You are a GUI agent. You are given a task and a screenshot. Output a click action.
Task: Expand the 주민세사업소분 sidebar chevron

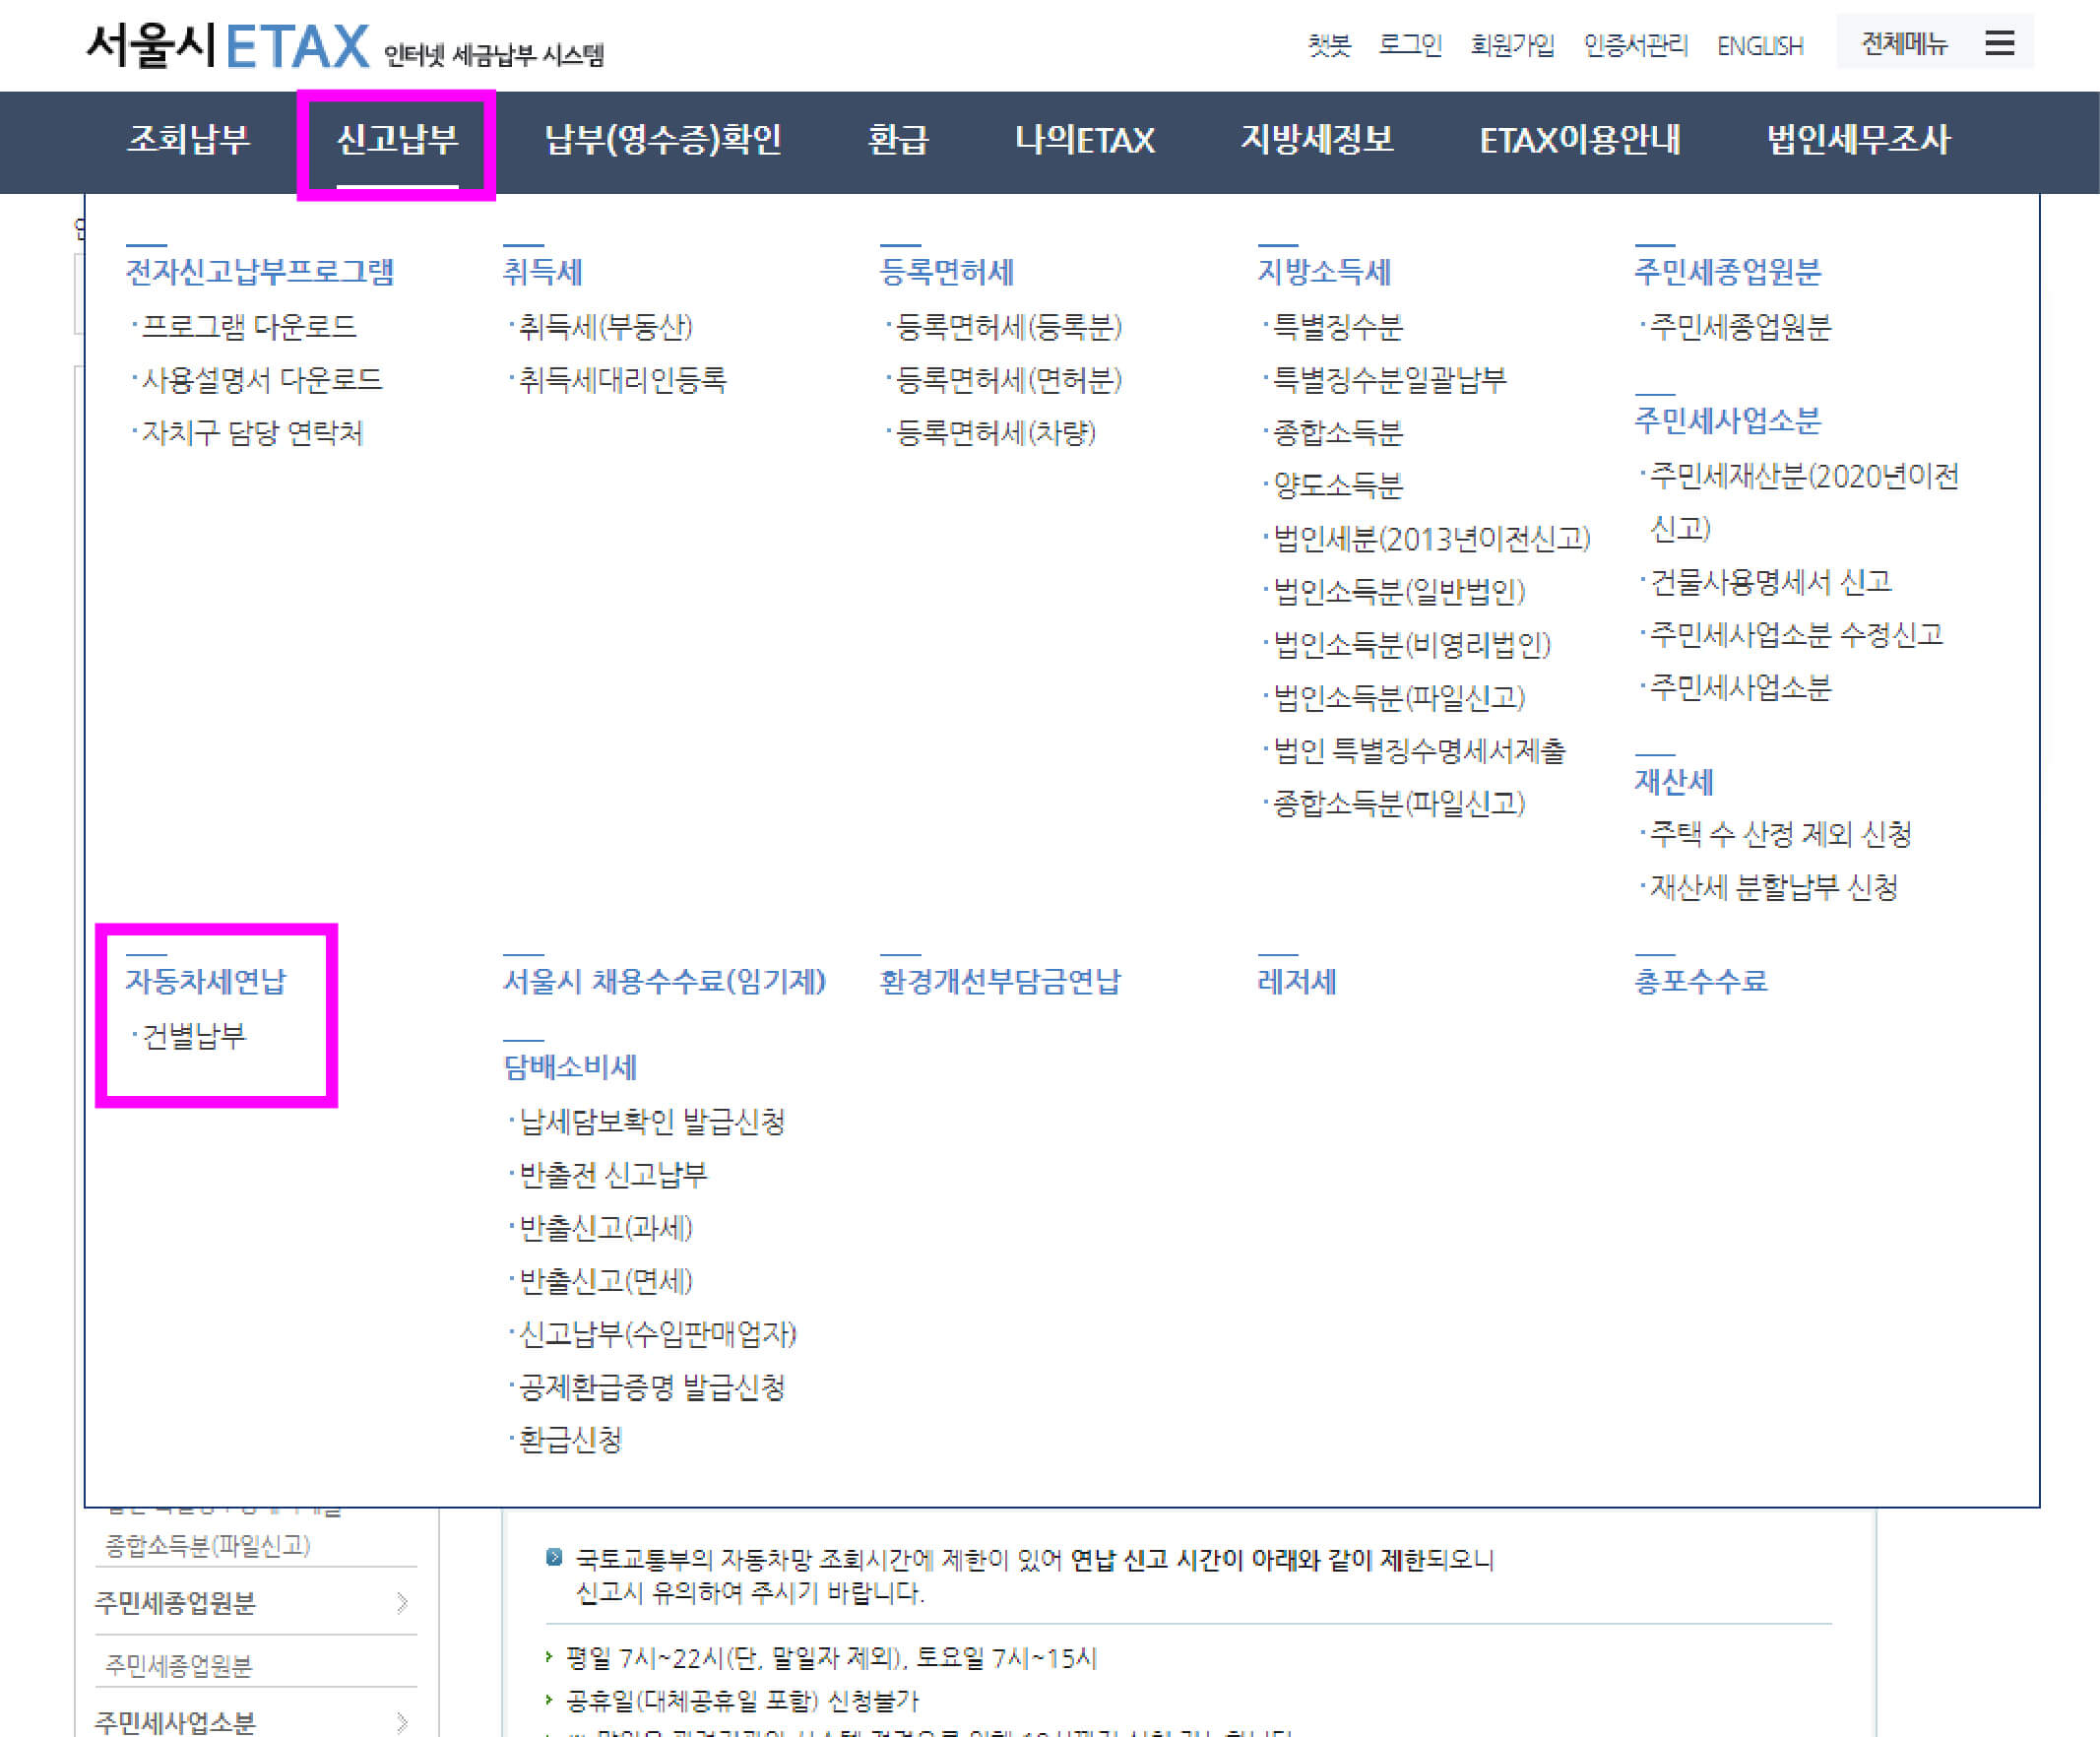[x=401, y=1721]
